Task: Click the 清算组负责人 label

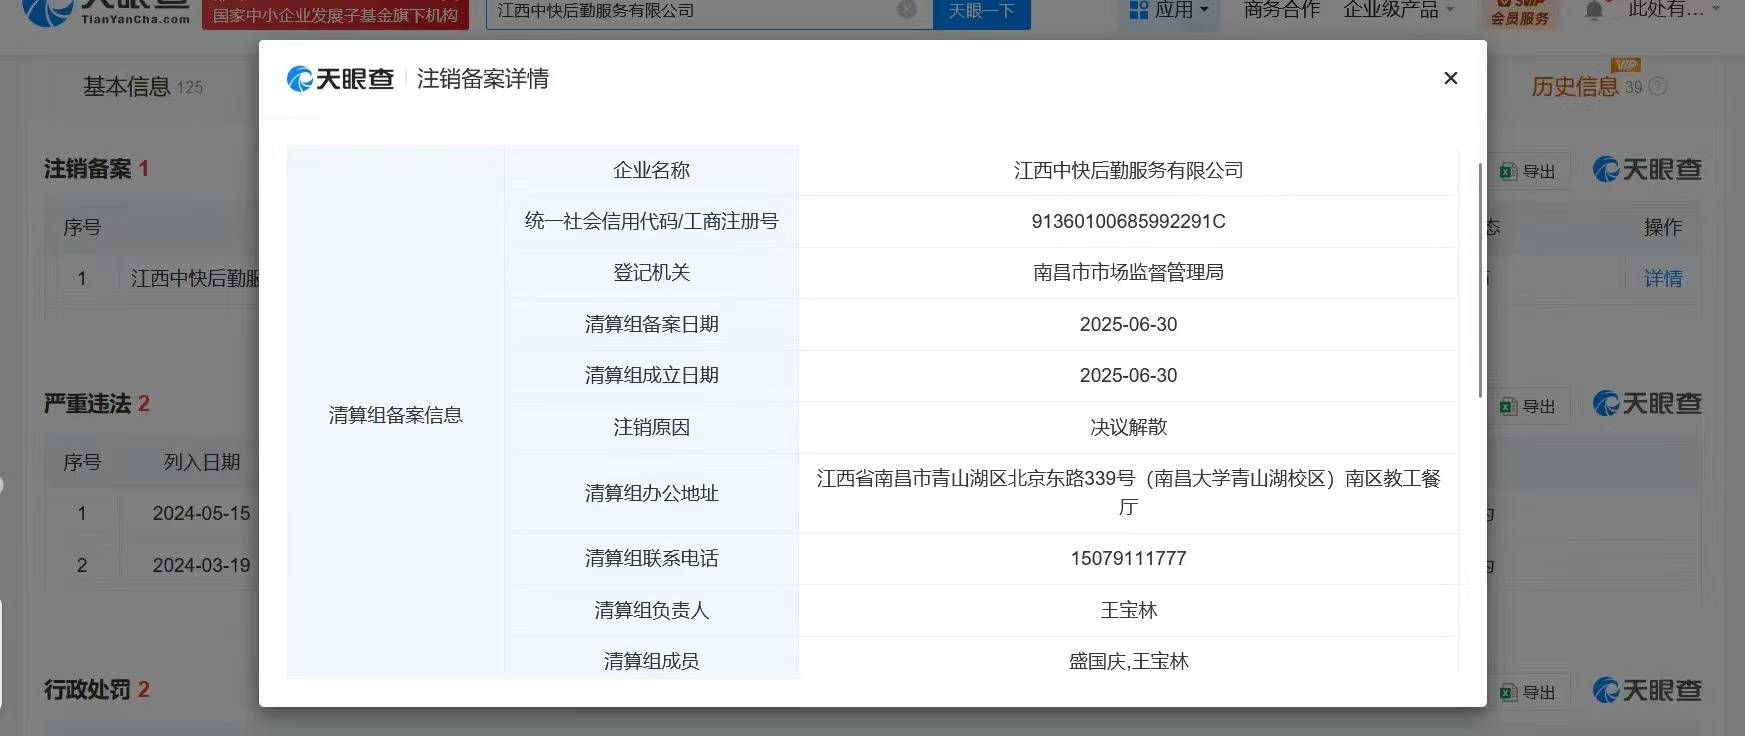Action: [652, 610]
